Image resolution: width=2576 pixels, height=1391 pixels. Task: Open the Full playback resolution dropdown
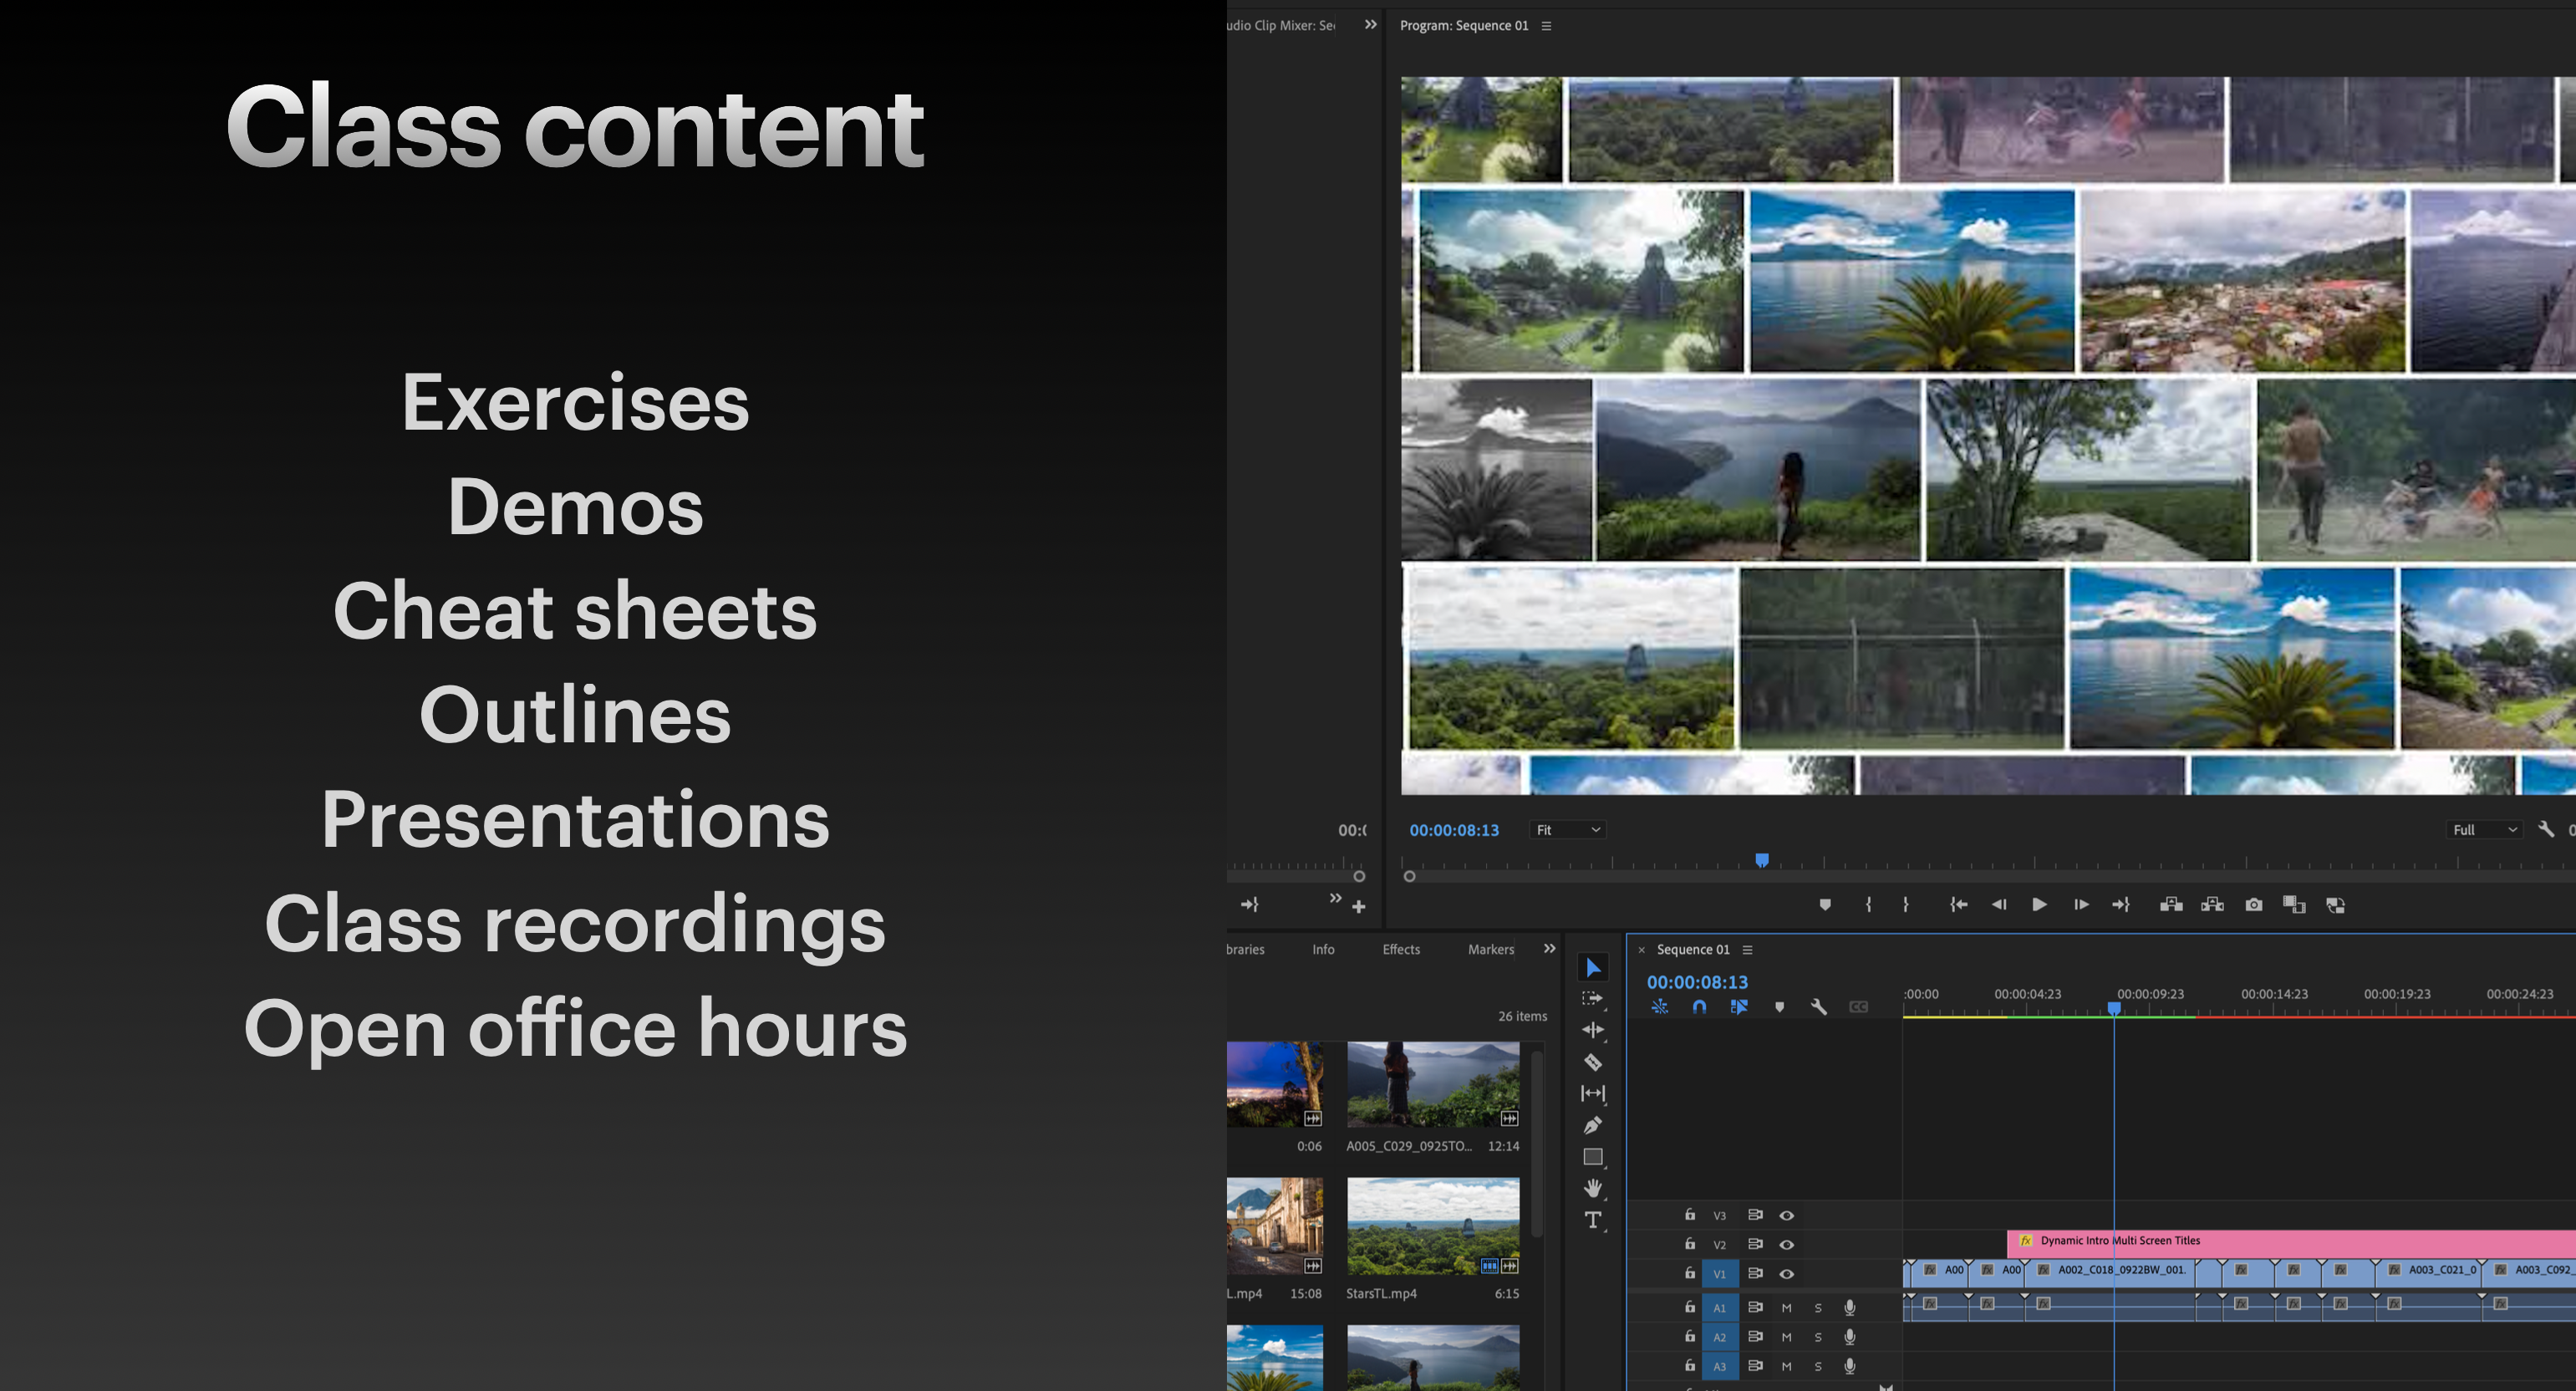[x=2484, y=830]
